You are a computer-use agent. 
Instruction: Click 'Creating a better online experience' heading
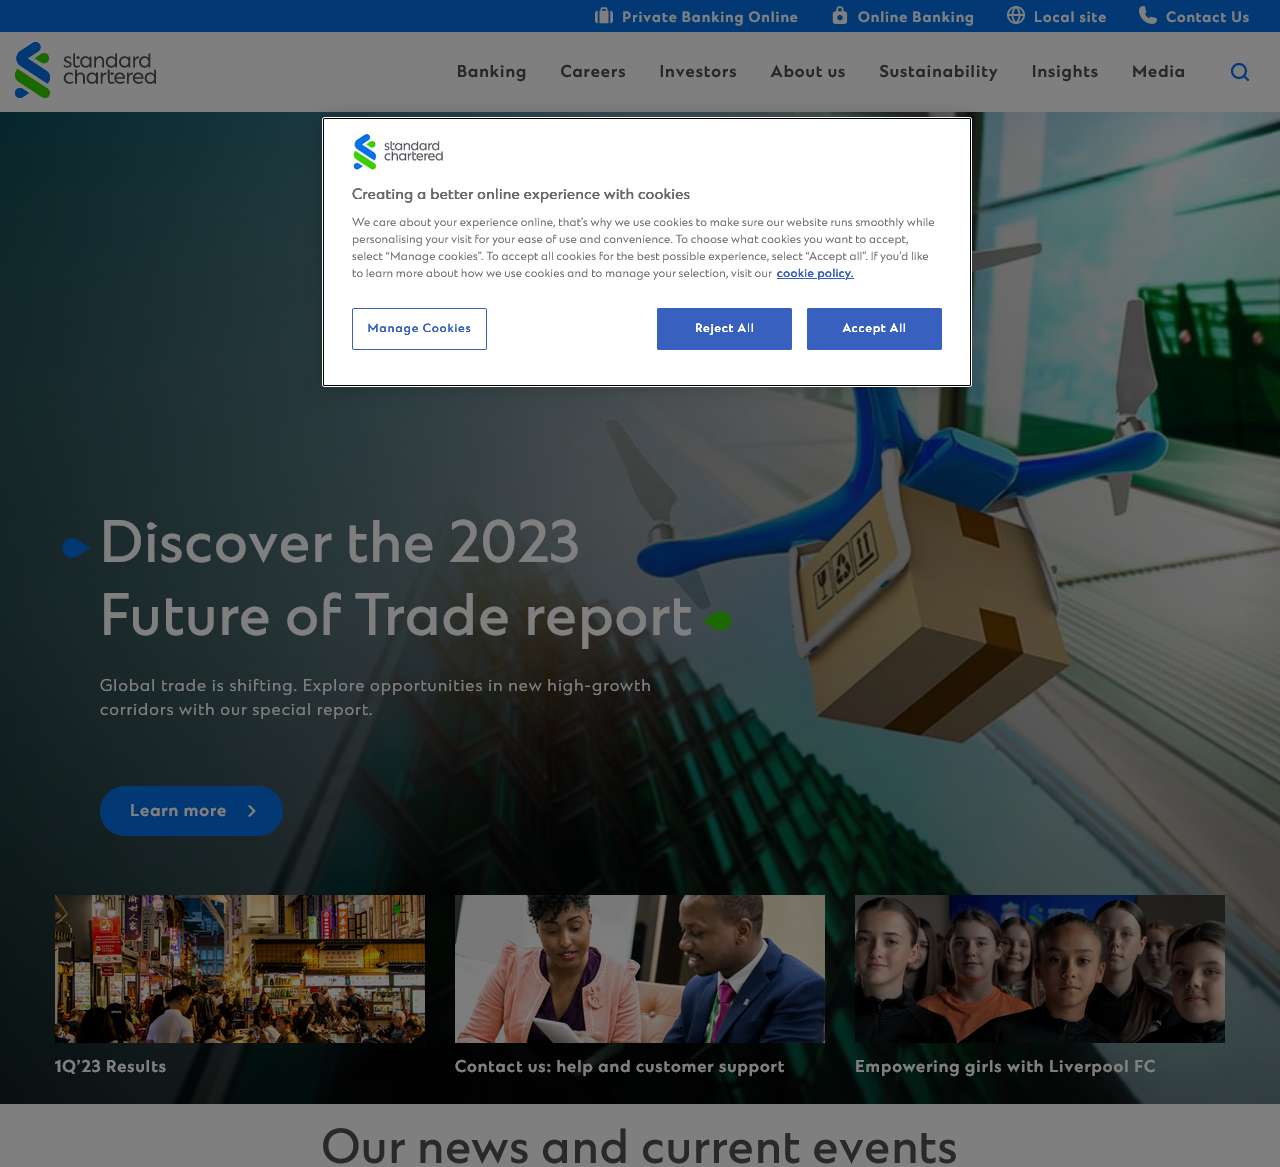coord(521,194)
